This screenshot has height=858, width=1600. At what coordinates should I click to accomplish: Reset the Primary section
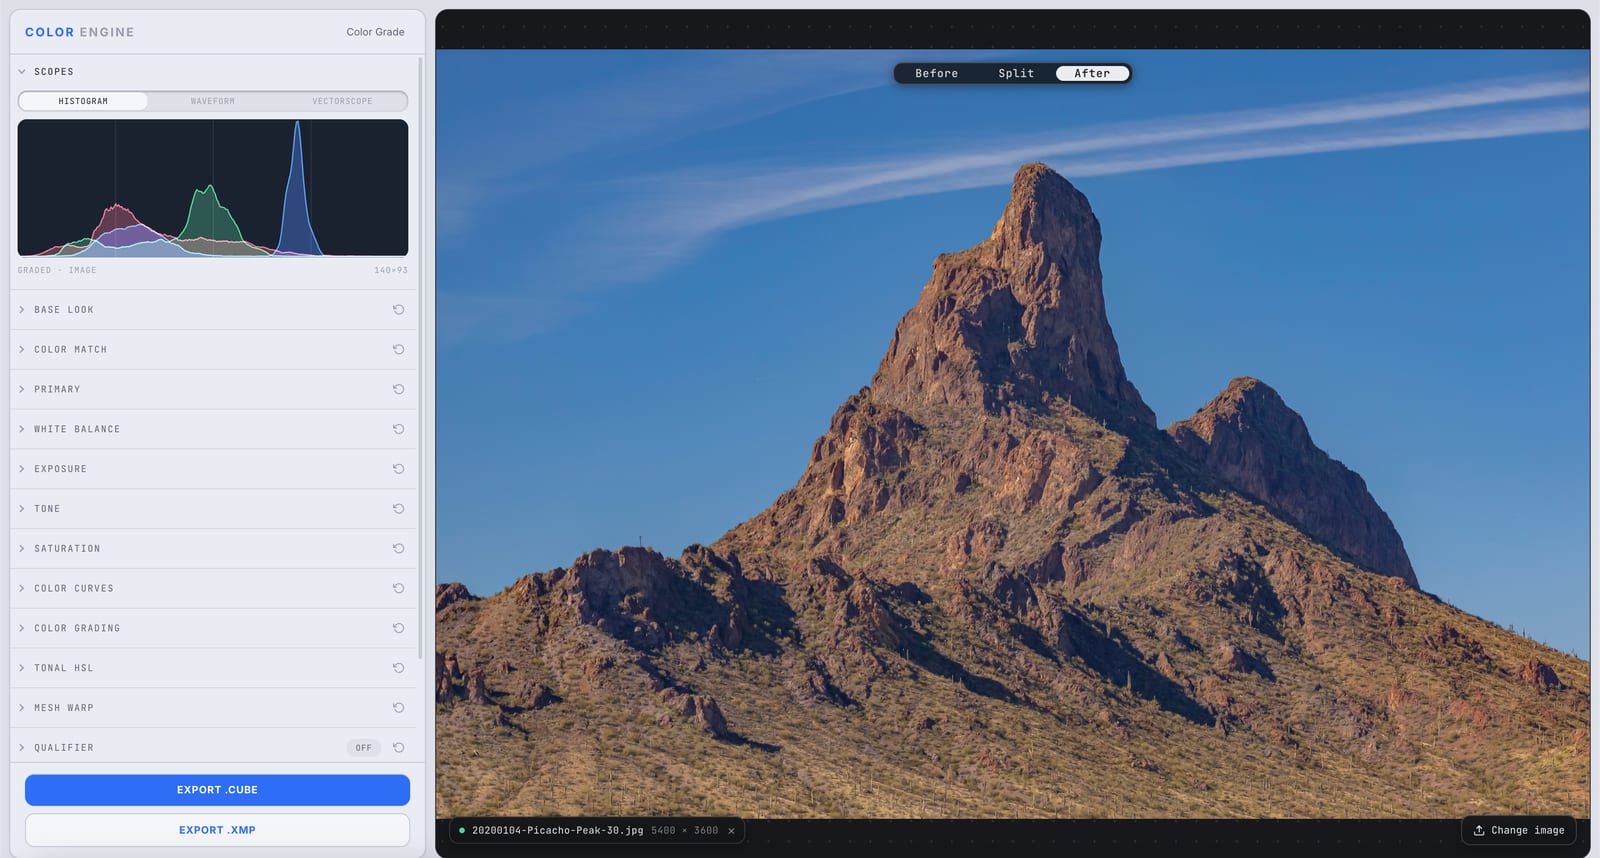point(398,390)
